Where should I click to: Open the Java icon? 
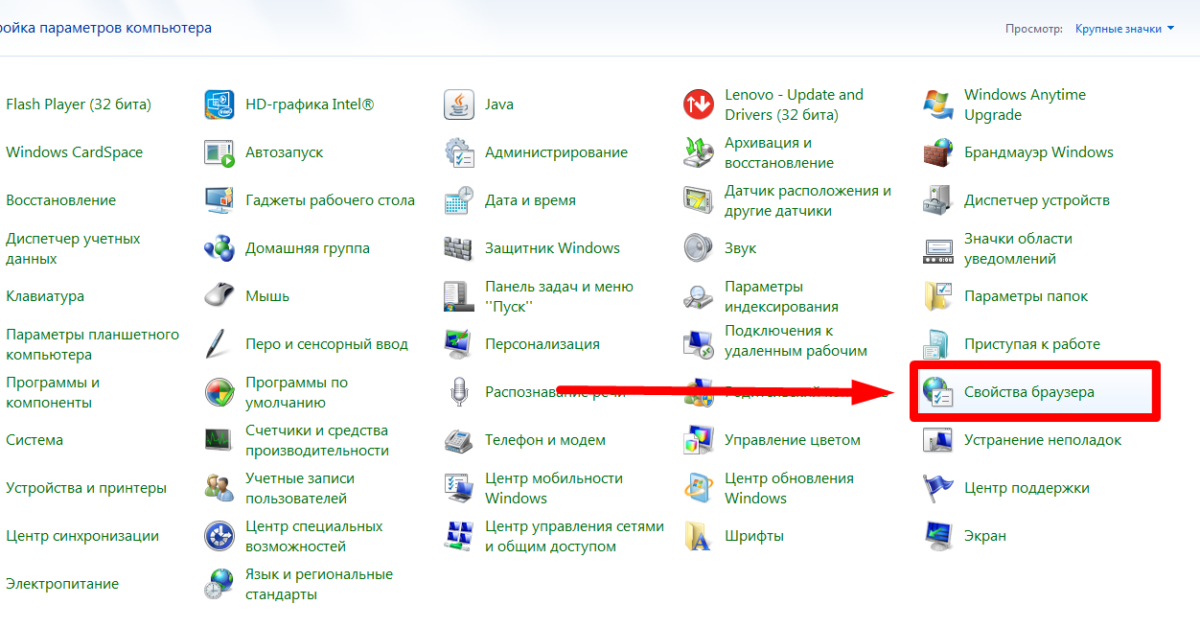(x=459, y=104)
